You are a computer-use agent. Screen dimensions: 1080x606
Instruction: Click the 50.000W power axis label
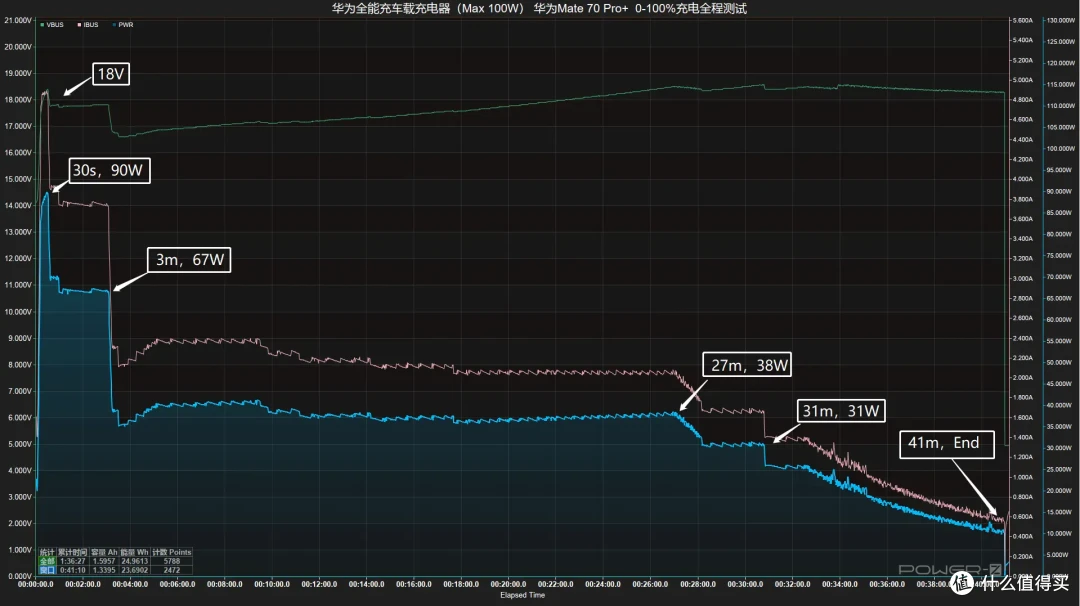[1061, 362]
